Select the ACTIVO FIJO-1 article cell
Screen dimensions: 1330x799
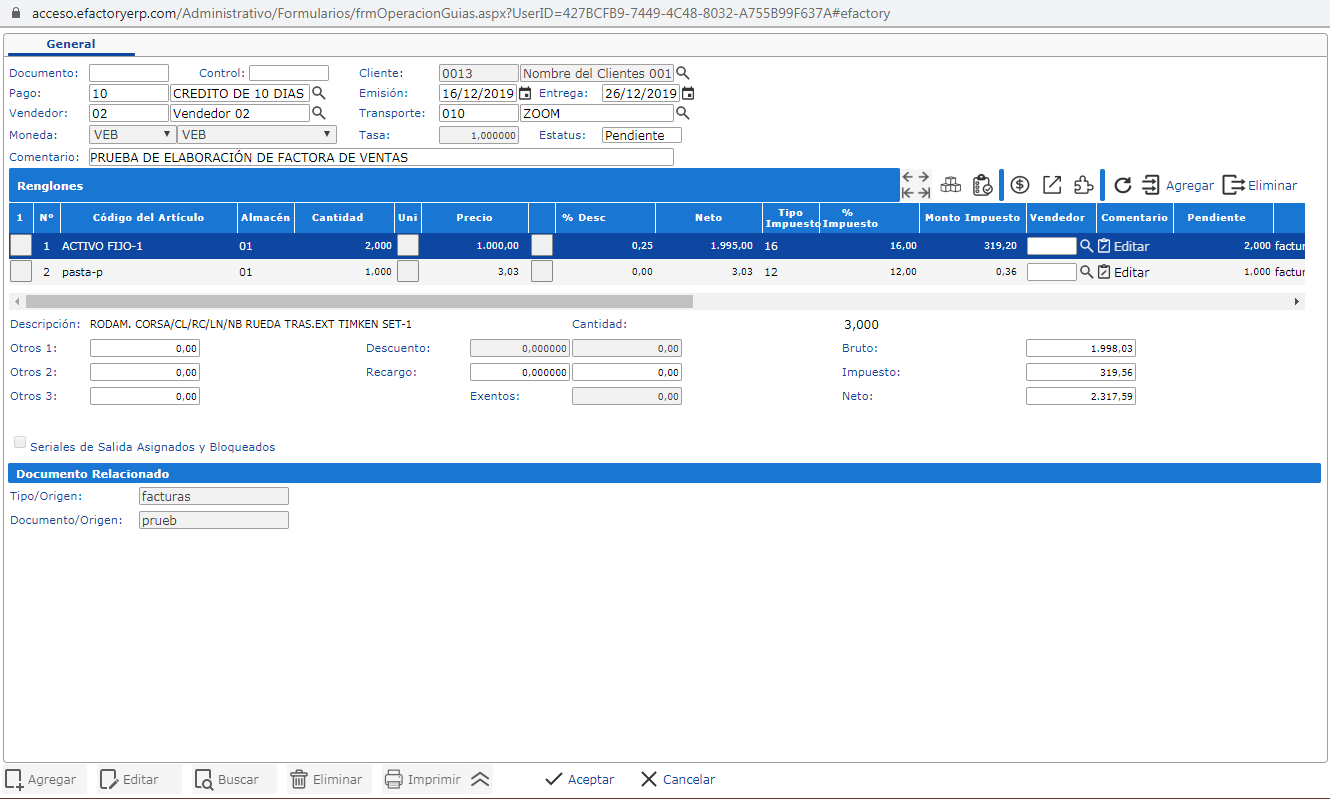149,246
